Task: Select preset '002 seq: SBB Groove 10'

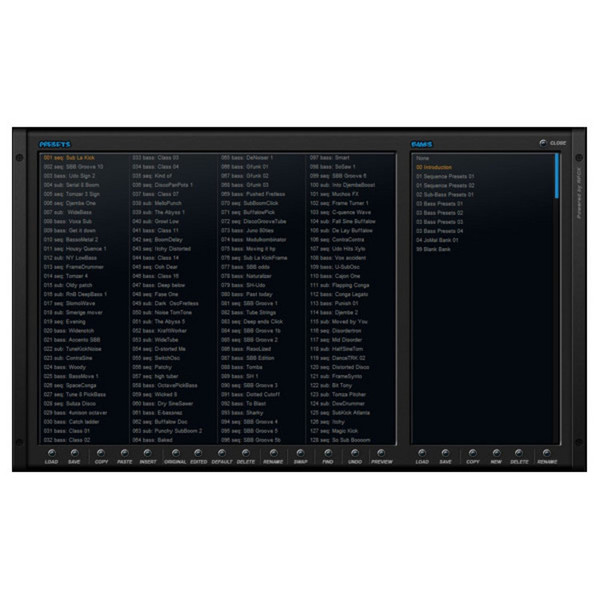Action: click(x=73, y=167)
